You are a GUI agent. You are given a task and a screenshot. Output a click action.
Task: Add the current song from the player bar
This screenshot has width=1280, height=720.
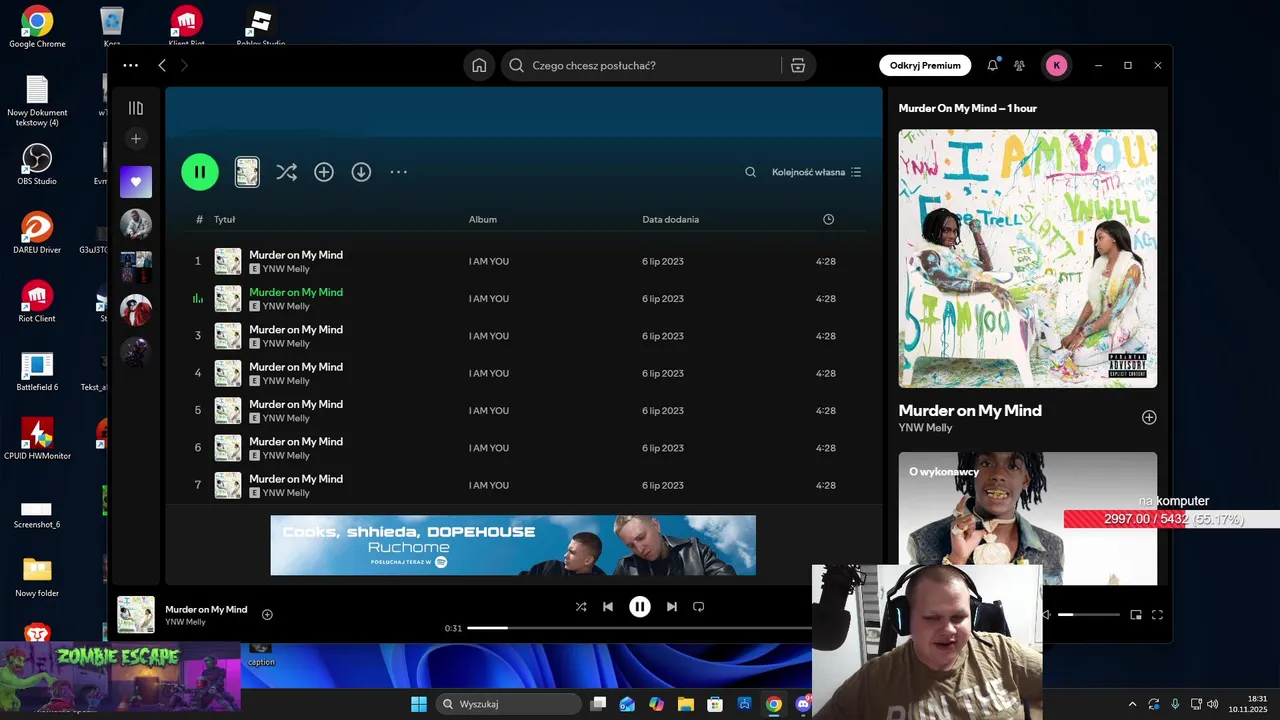[x=267, y=615]
